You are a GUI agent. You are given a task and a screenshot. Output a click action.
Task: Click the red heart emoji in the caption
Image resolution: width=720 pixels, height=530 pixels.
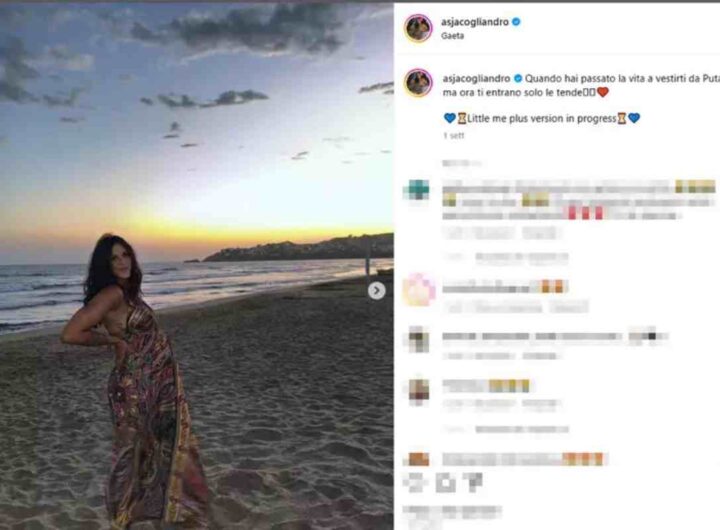pyautogui.click(x=602, y=92)
